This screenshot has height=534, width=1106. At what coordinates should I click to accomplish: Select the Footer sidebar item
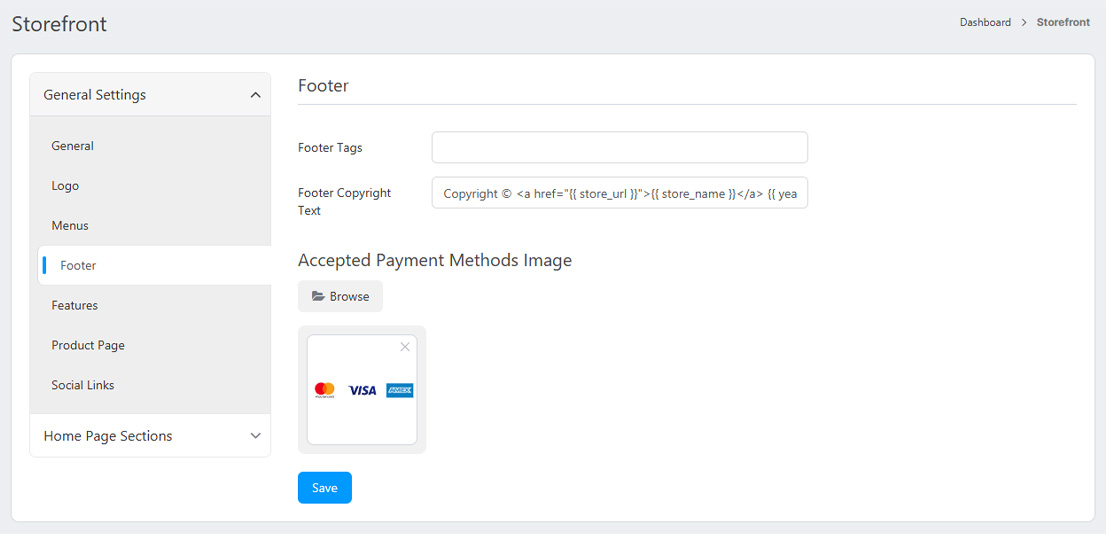coord(78,266)
